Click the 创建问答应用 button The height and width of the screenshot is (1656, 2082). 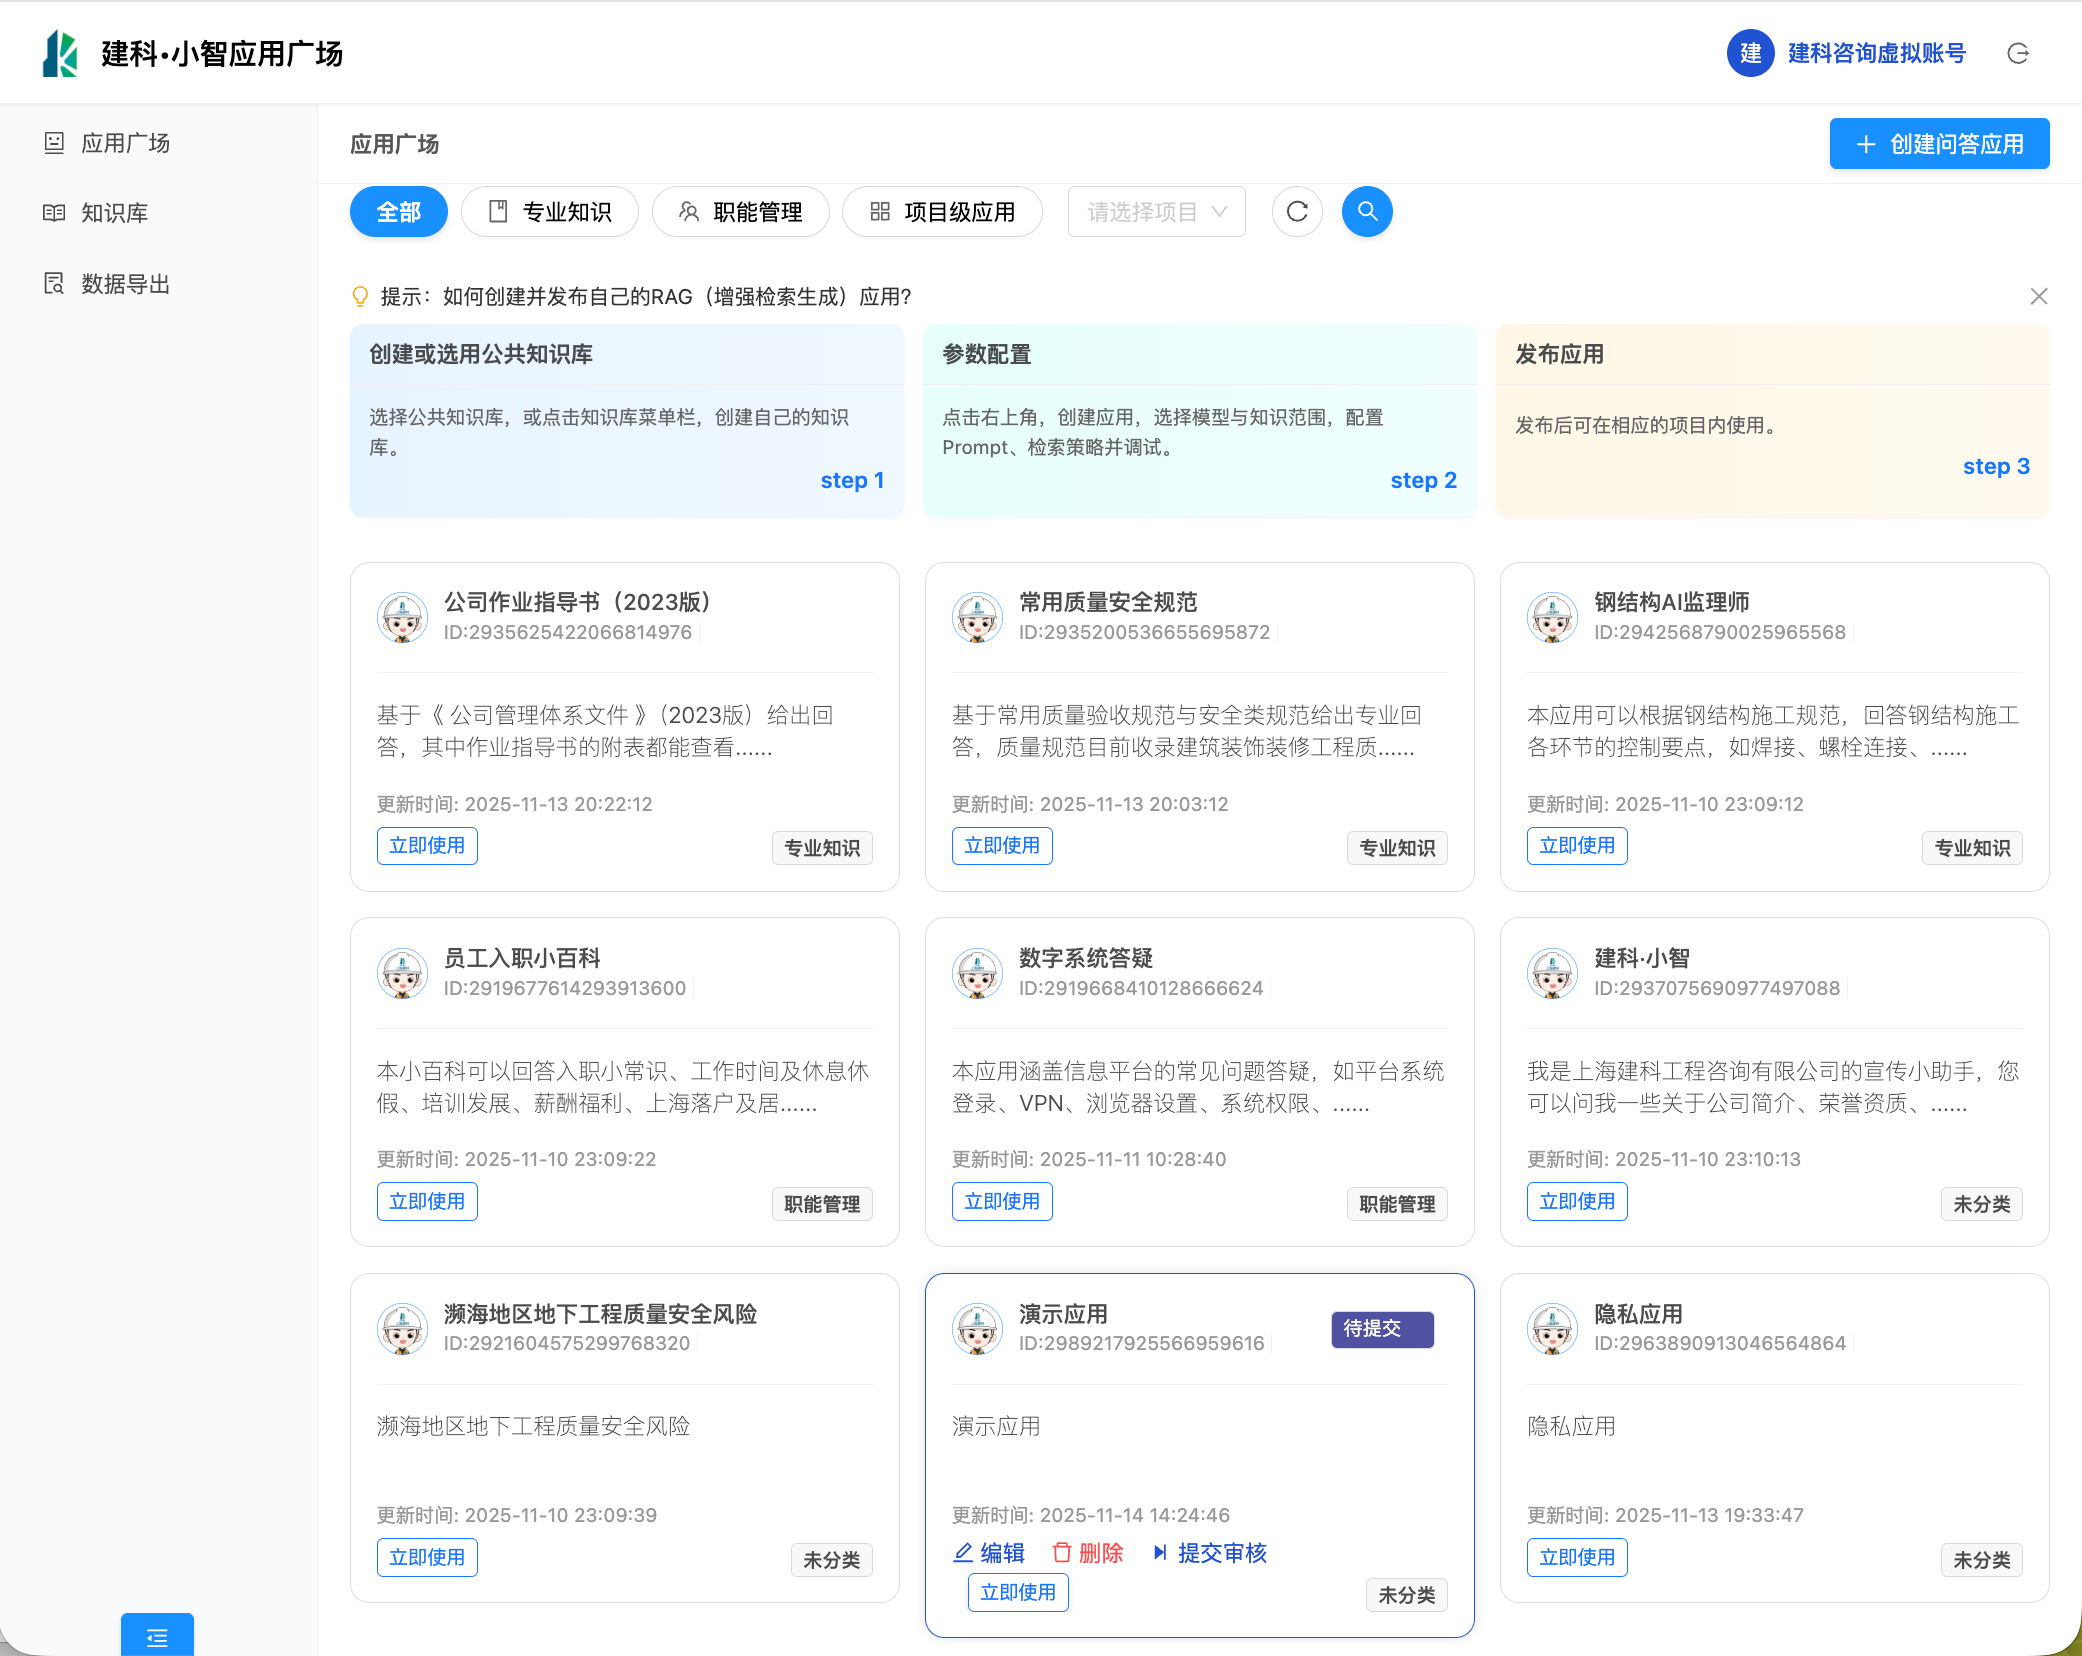click(x=1938, y=144)
